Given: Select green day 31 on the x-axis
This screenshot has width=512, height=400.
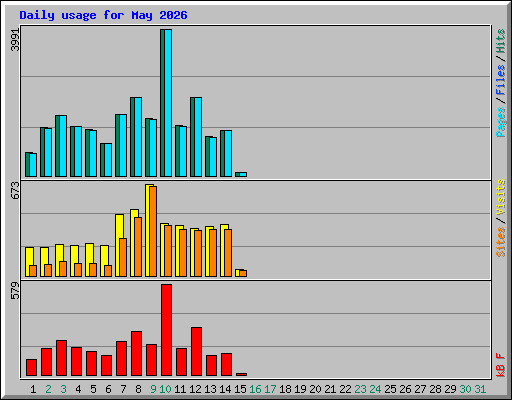Looking at the screenshot, I should (480, 389).
